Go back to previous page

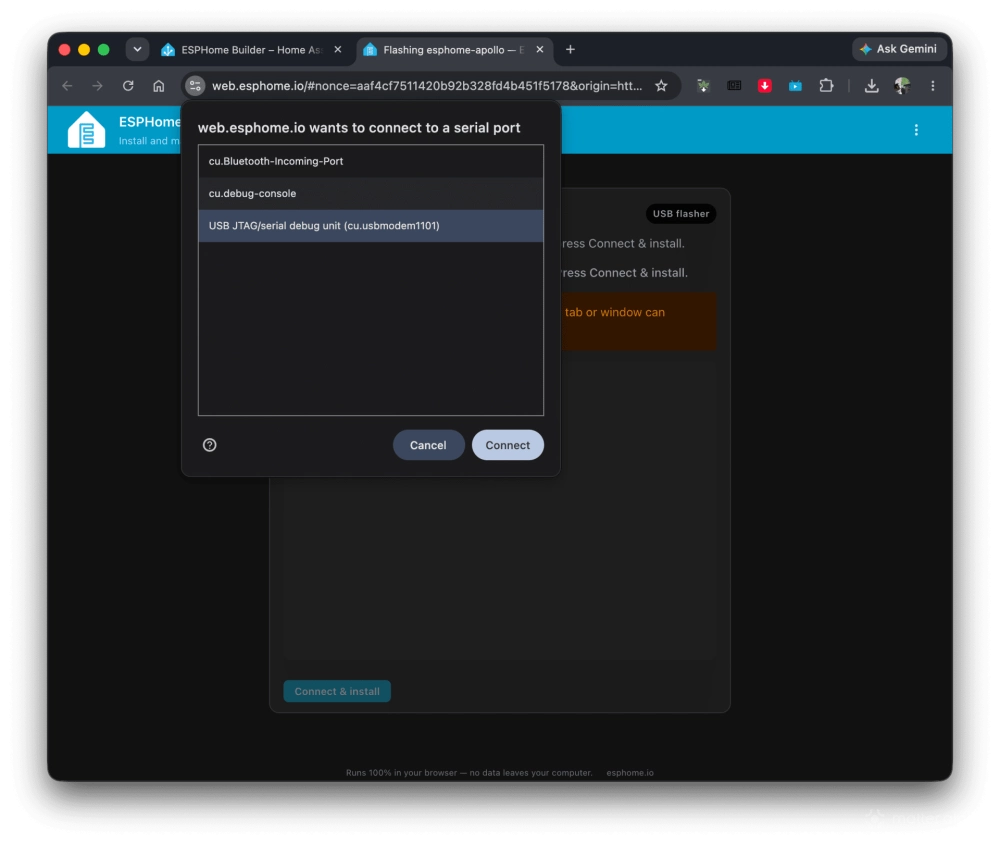point(67,85)
